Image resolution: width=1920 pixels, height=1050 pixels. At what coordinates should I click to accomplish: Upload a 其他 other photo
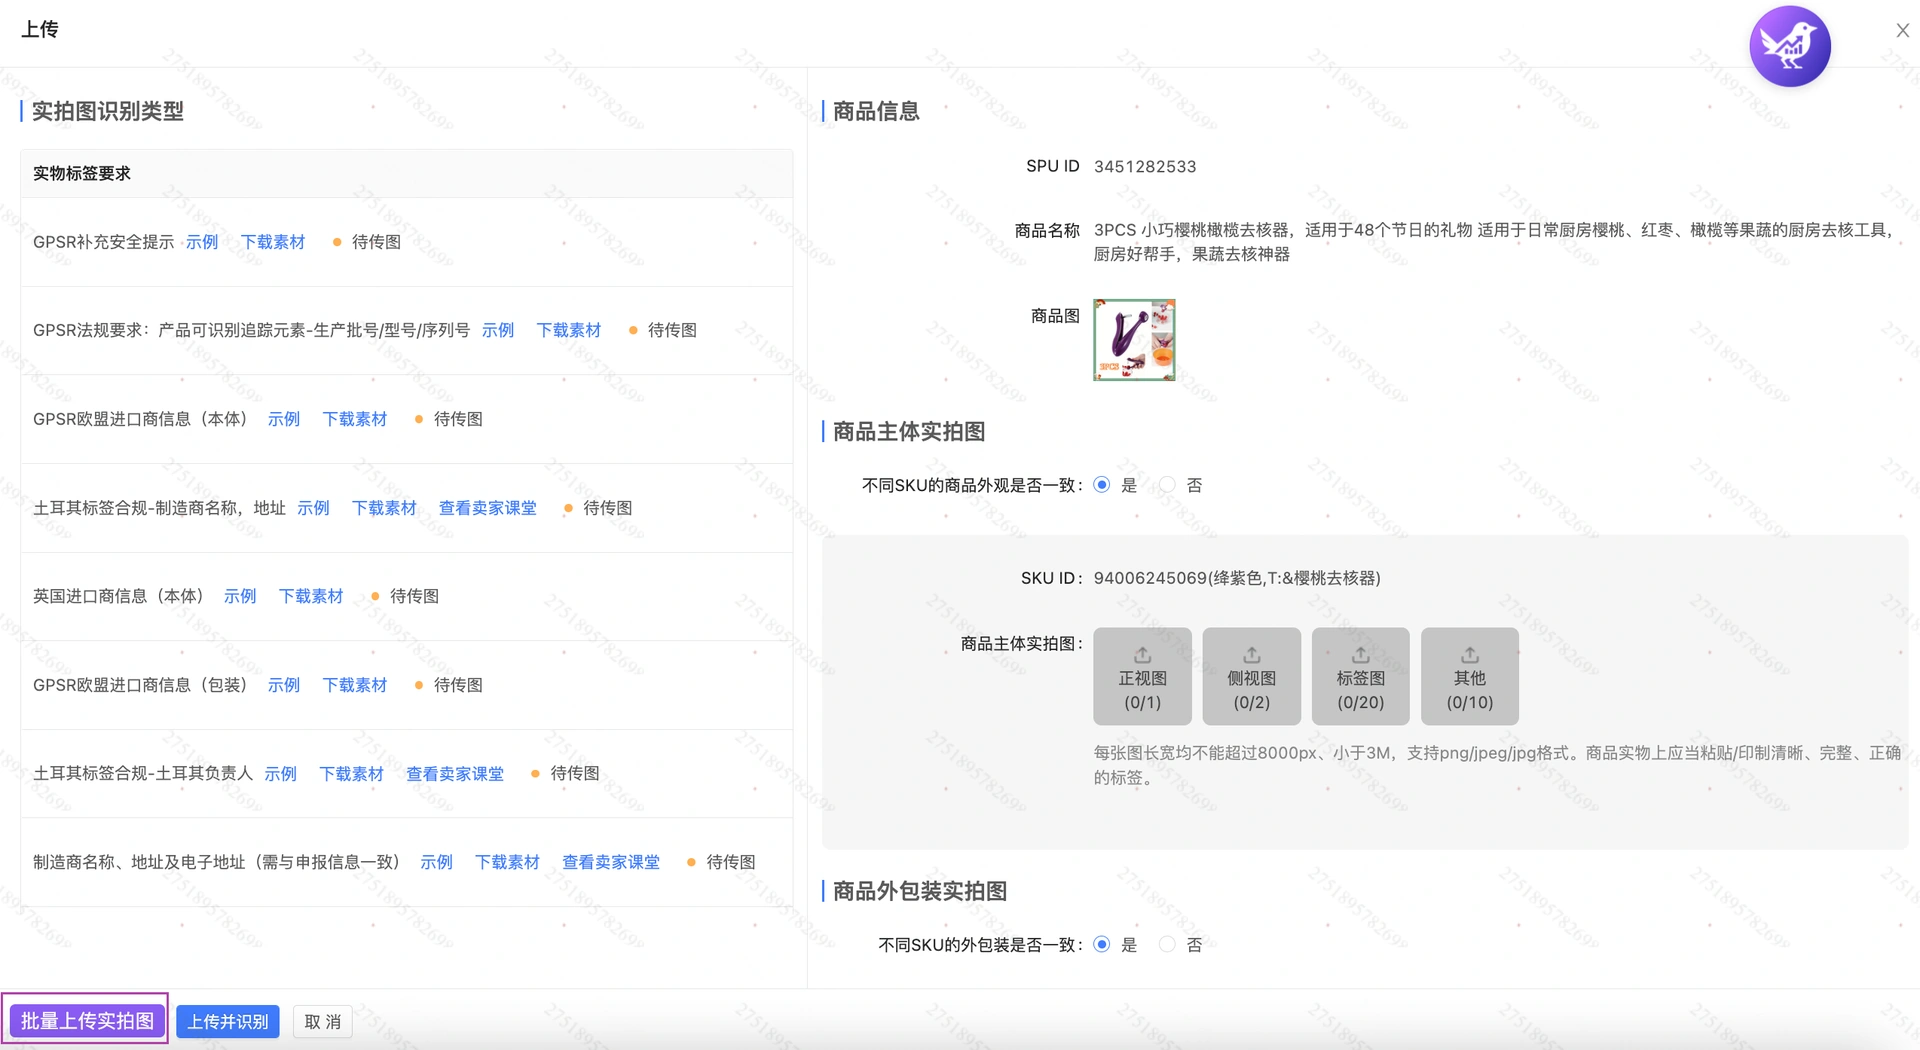pos(1469,676)
